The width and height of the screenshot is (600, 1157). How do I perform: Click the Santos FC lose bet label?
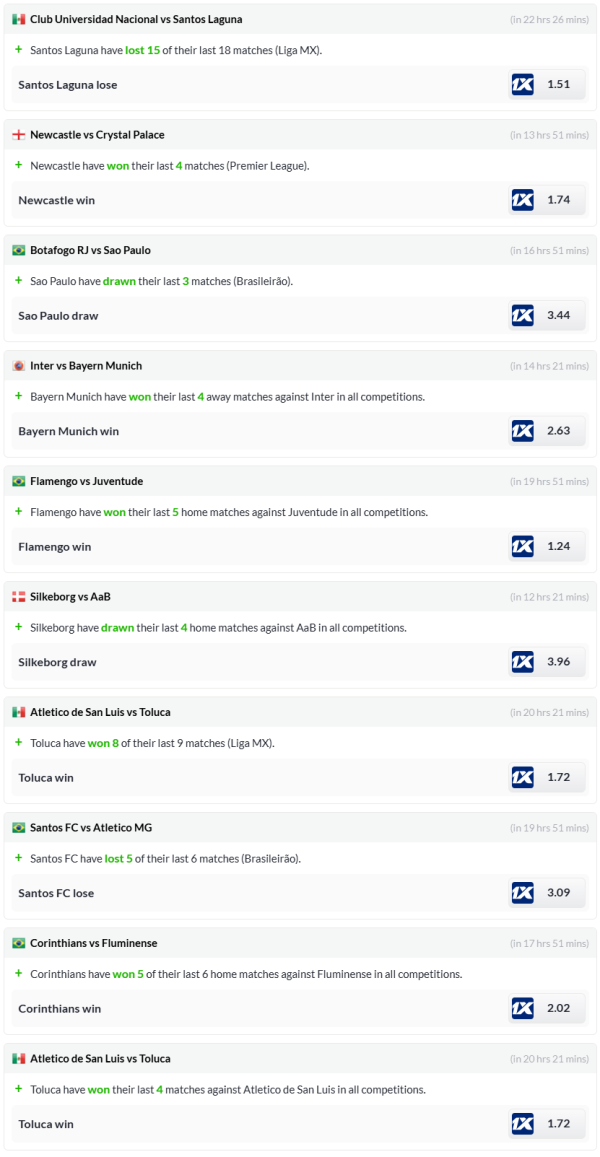(x=56, y=893)
